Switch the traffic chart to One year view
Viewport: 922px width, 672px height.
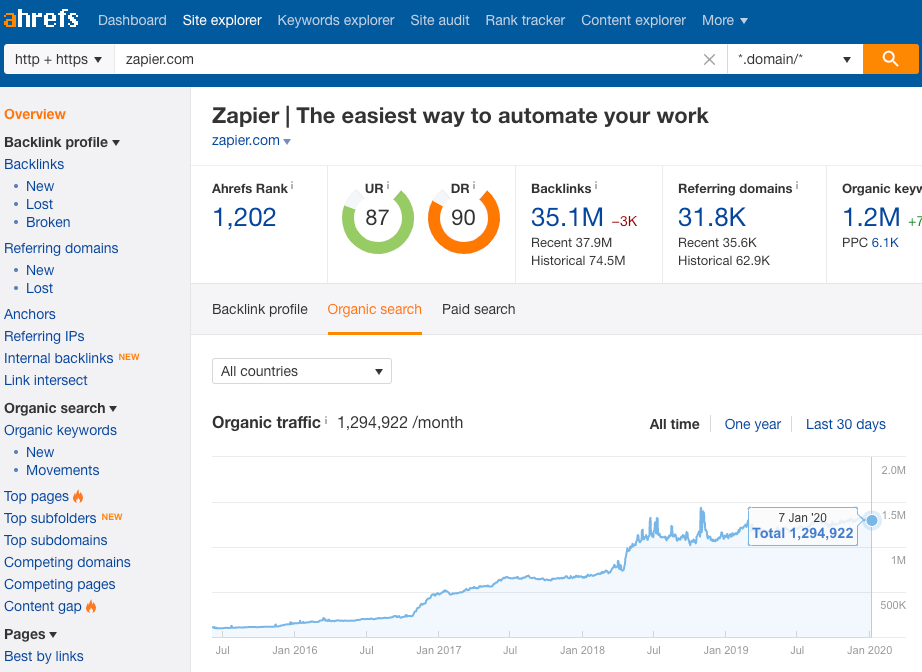click(752, 424)
